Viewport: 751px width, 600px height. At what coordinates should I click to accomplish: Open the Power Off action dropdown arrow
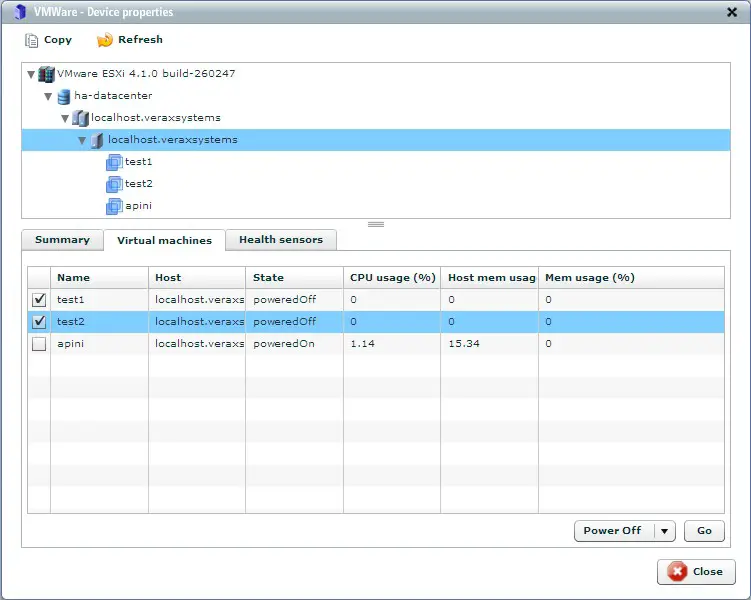coord(664,531)
